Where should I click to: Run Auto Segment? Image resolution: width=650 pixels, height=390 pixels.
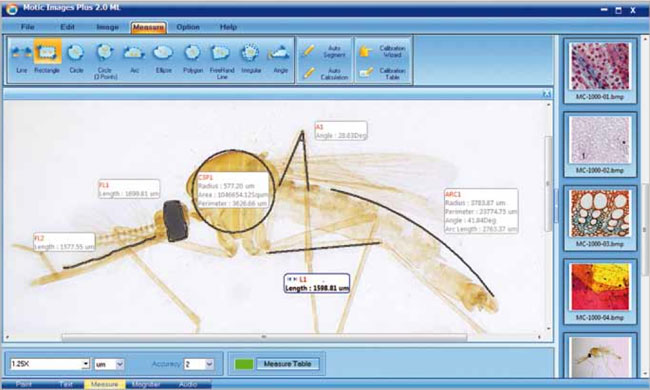click(x=325, y=51)
